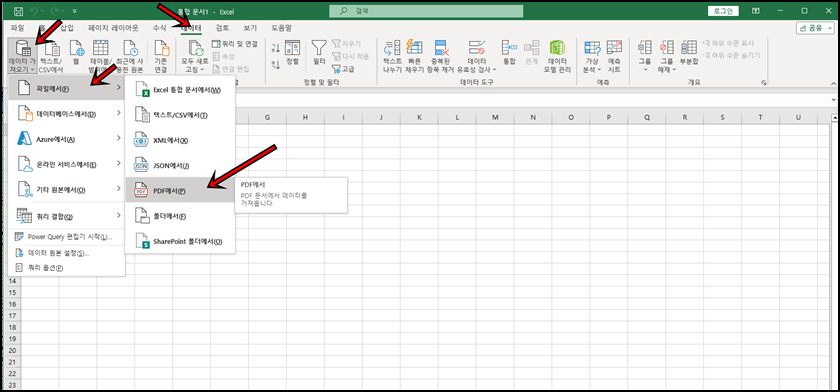Click 중복된 항목 제거 (Remove Duplicates)
The image size is (840, 392).
pos(441,56)
